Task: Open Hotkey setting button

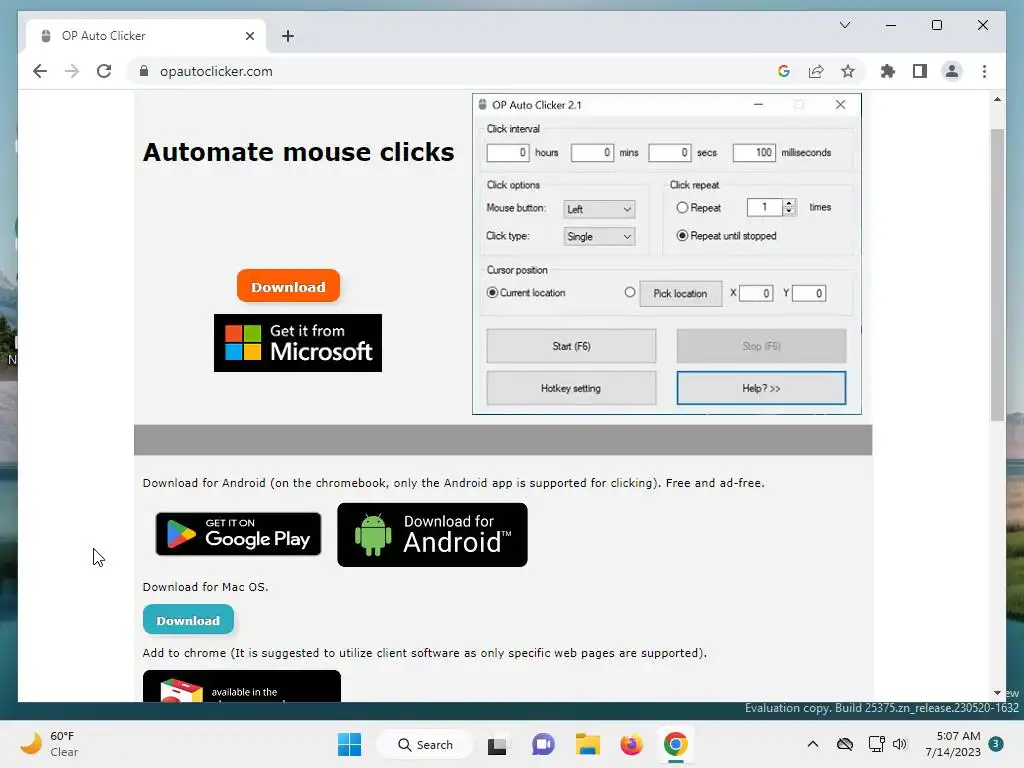Action: tap(571, 388)
